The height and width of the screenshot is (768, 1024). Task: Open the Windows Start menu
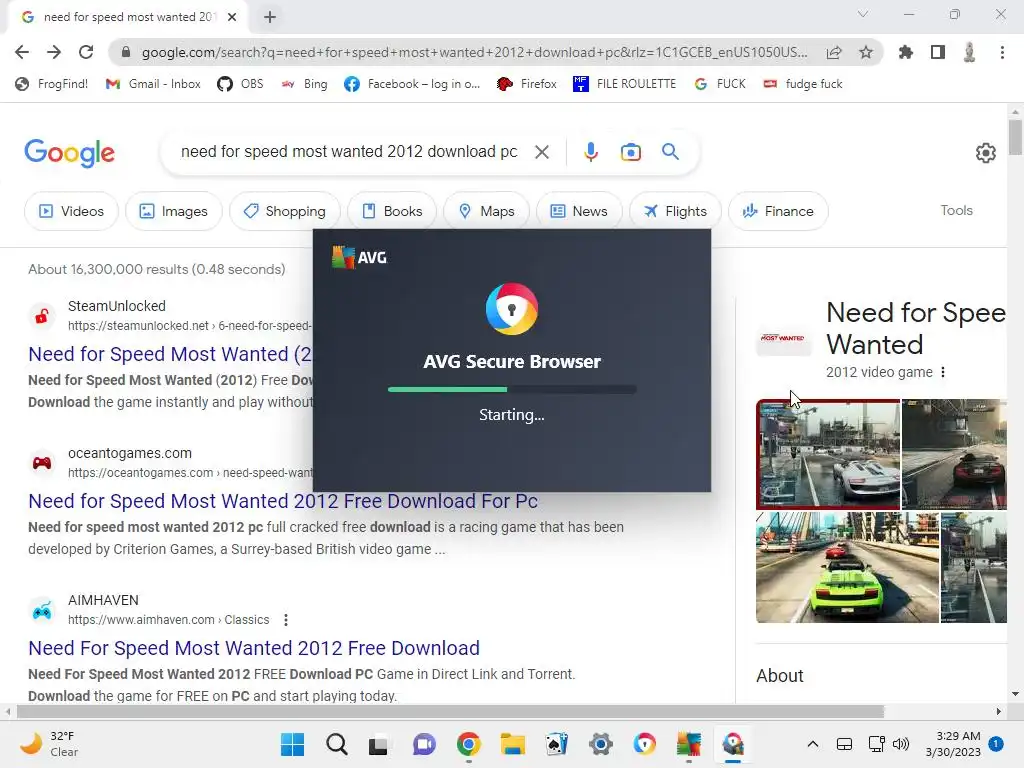292,744
